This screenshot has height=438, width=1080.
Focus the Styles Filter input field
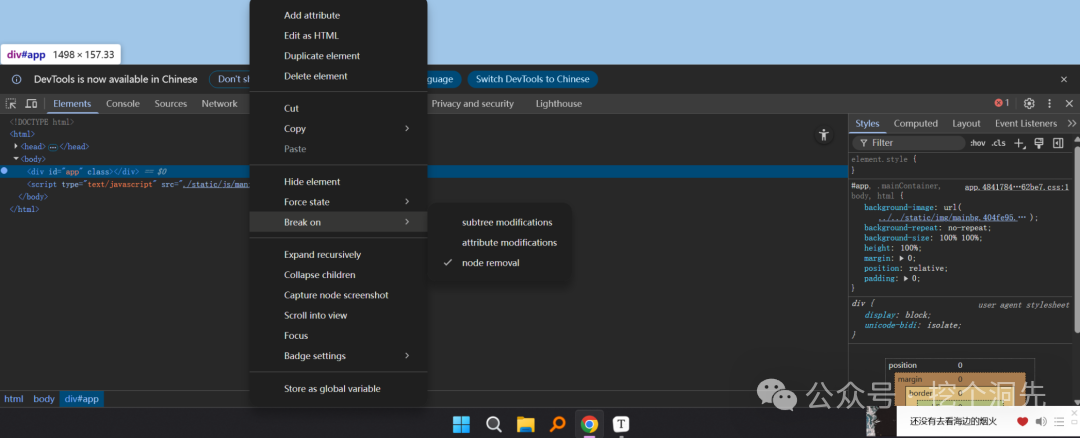click(x=909, y=143)
